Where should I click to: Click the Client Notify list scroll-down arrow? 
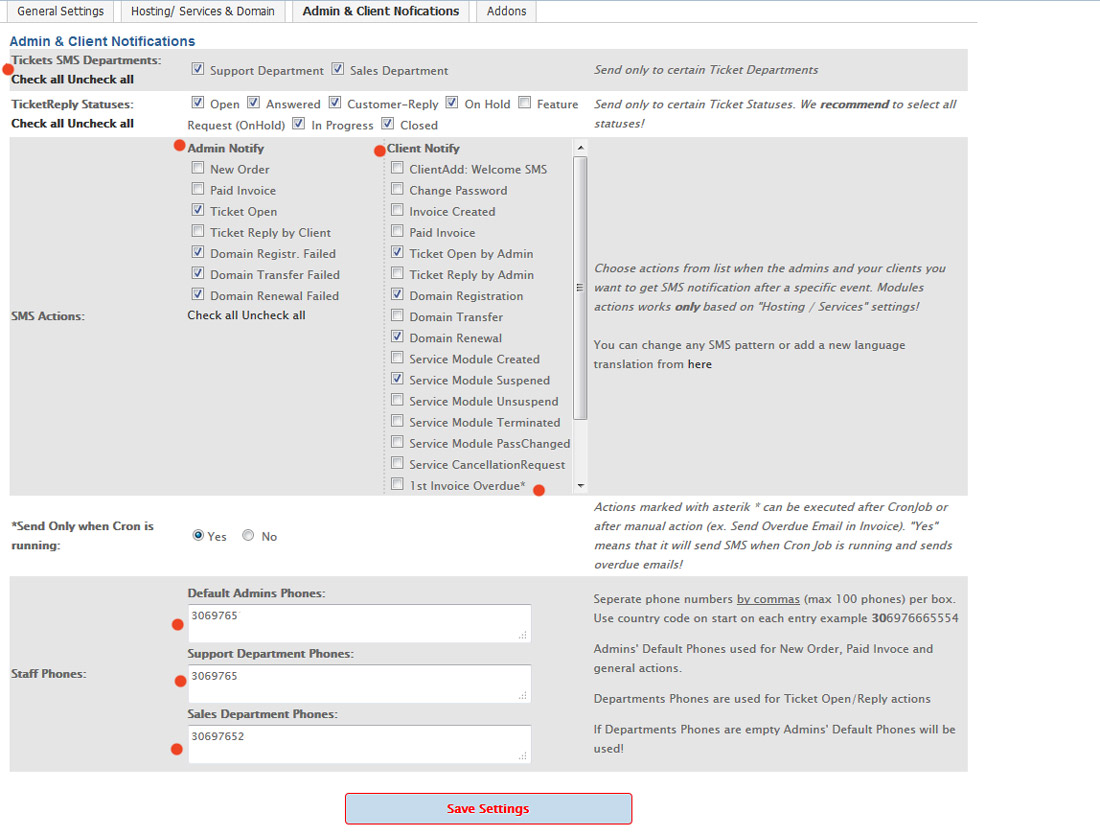point(580,485)
